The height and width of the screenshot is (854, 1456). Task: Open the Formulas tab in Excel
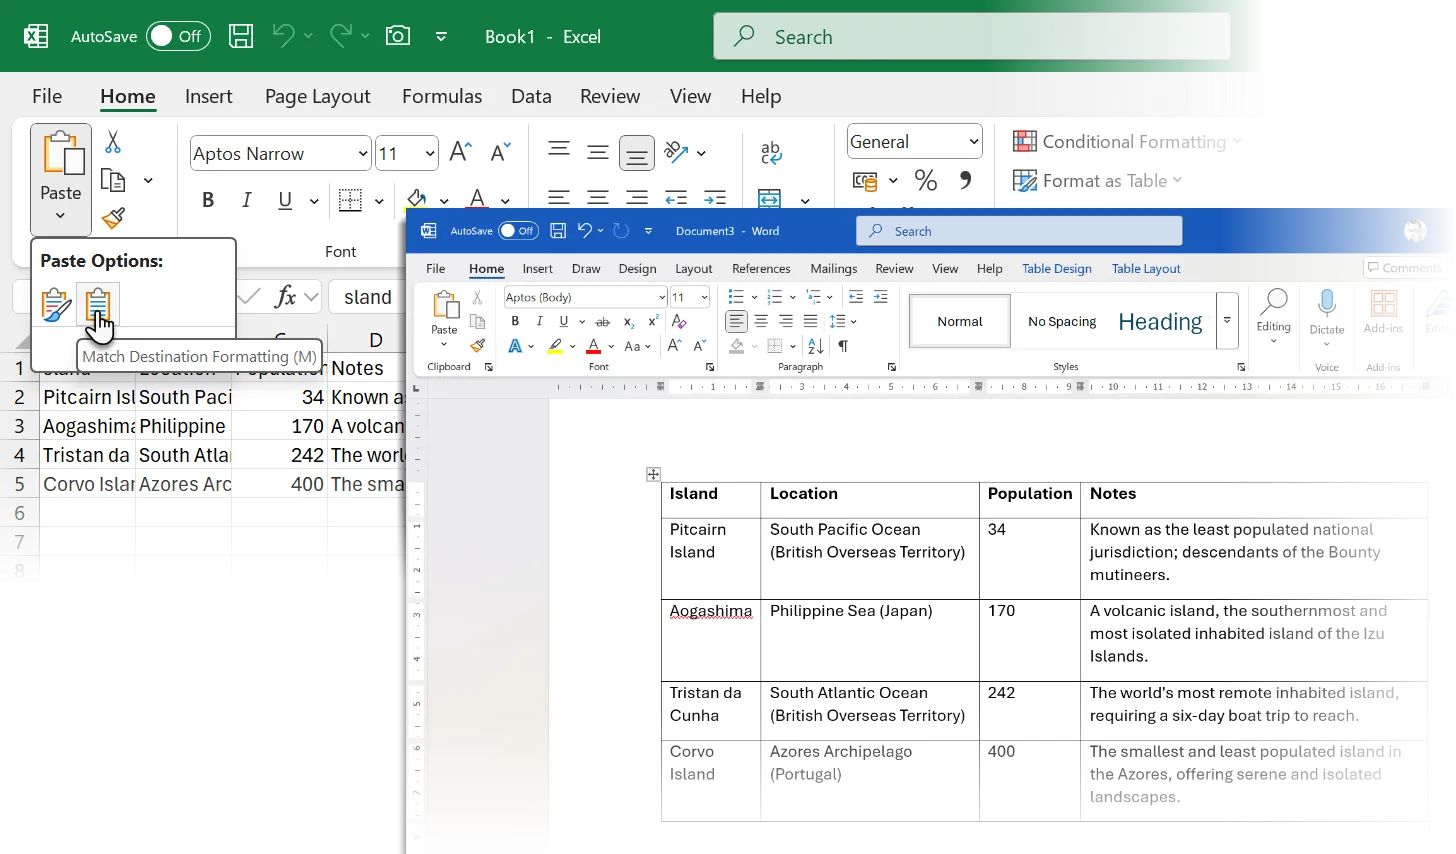[441, 96]
